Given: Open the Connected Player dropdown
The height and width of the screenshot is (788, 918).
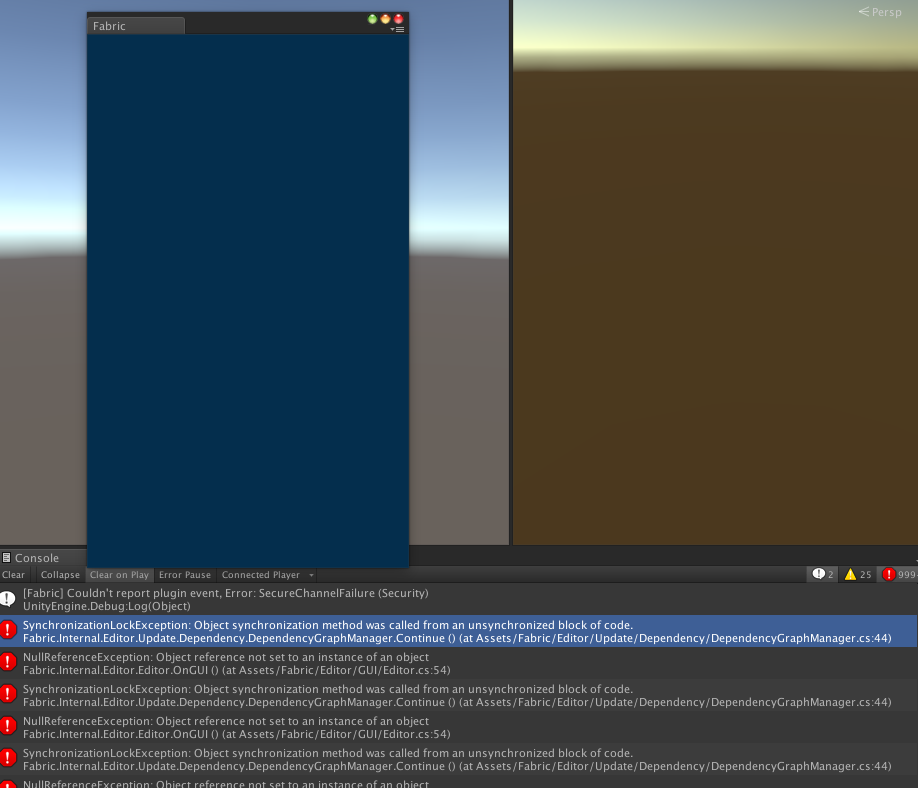Looking at the screenshot, I should point(265,574).
